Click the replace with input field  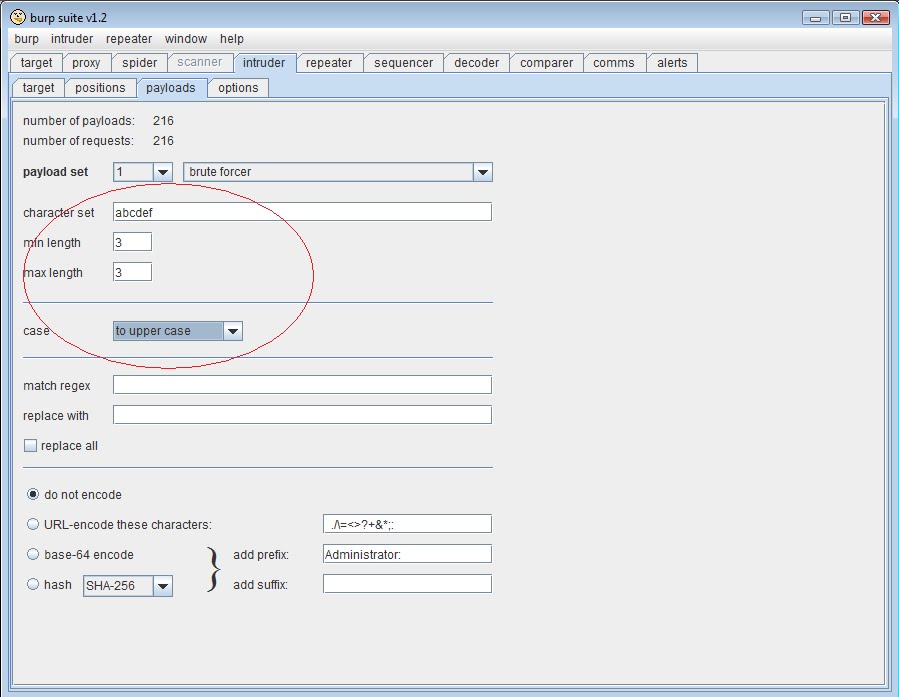[x=302, y=415]
